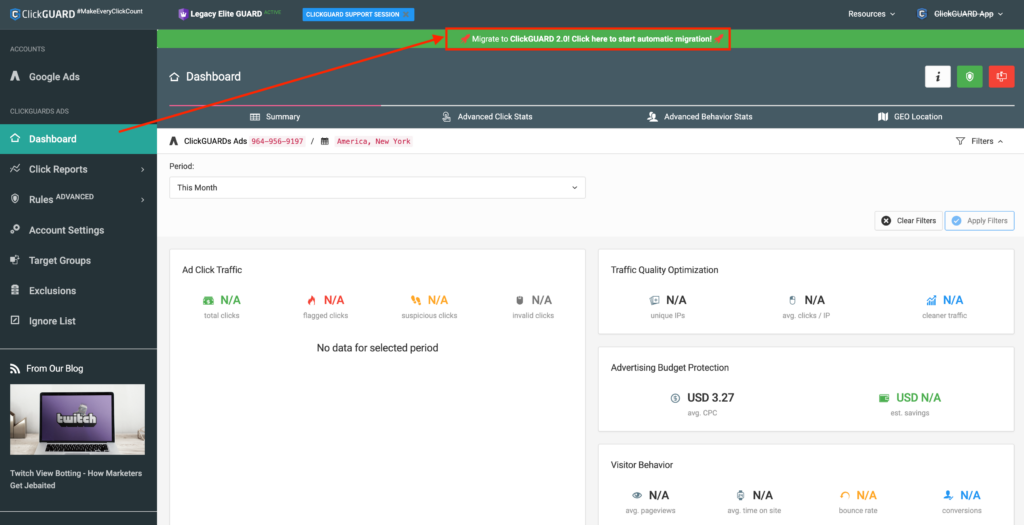Click the avg. pageviews eye icon
Viewport: 1024px width, 525px height.
click(637, 495)
